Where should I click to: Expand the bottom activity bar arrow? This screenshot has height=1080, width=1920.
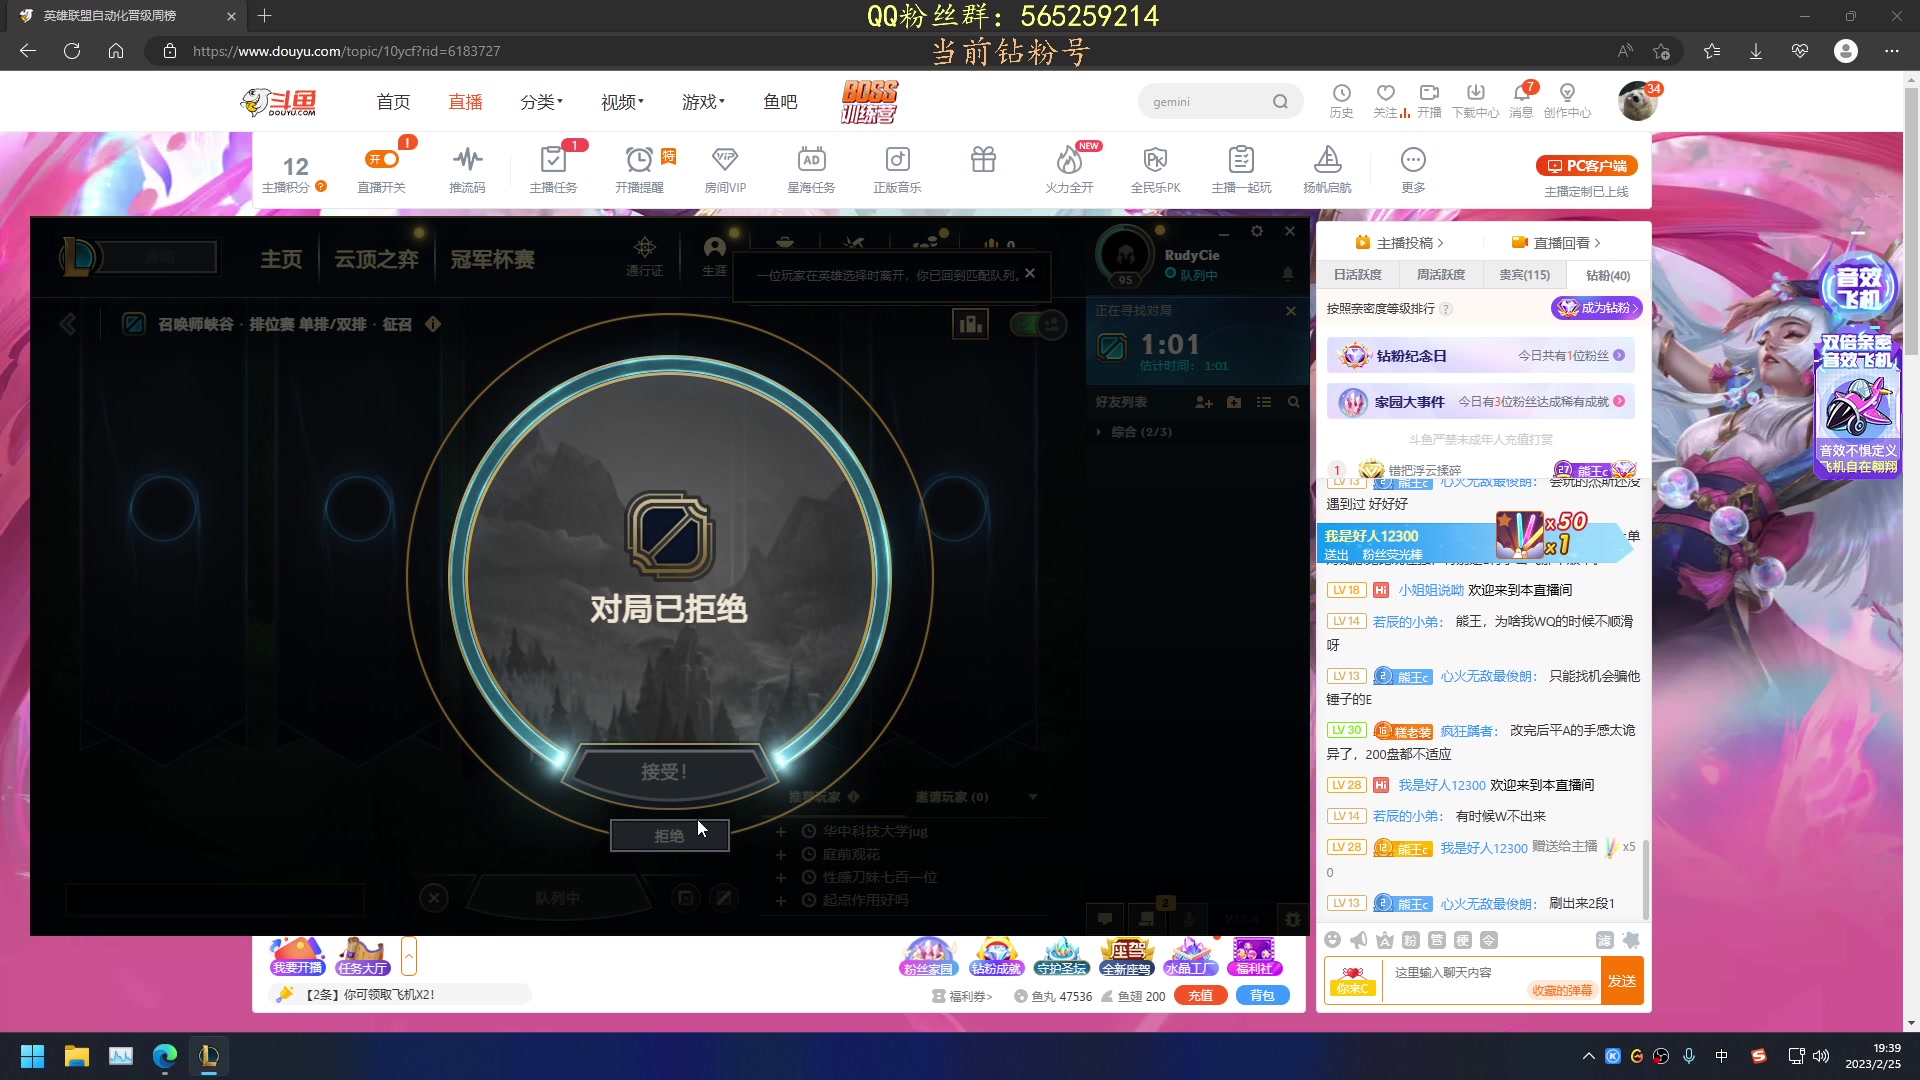point(409,957)
